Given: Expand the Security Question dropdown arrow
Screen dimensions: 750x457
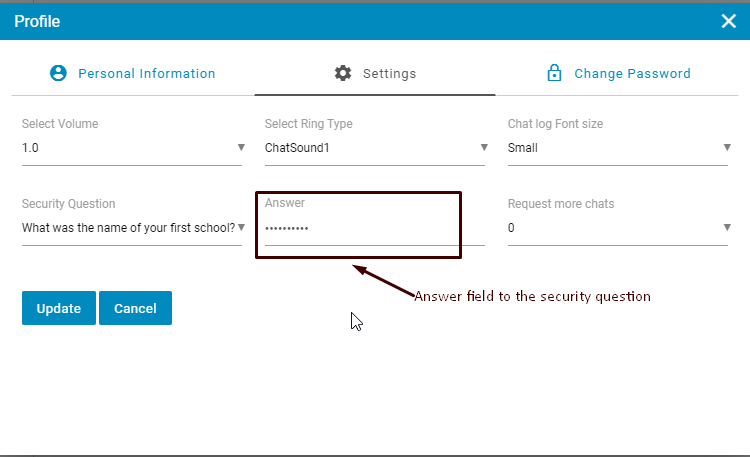Looking at the screenshot, I should pyautogui.click(x=240, y=227).
